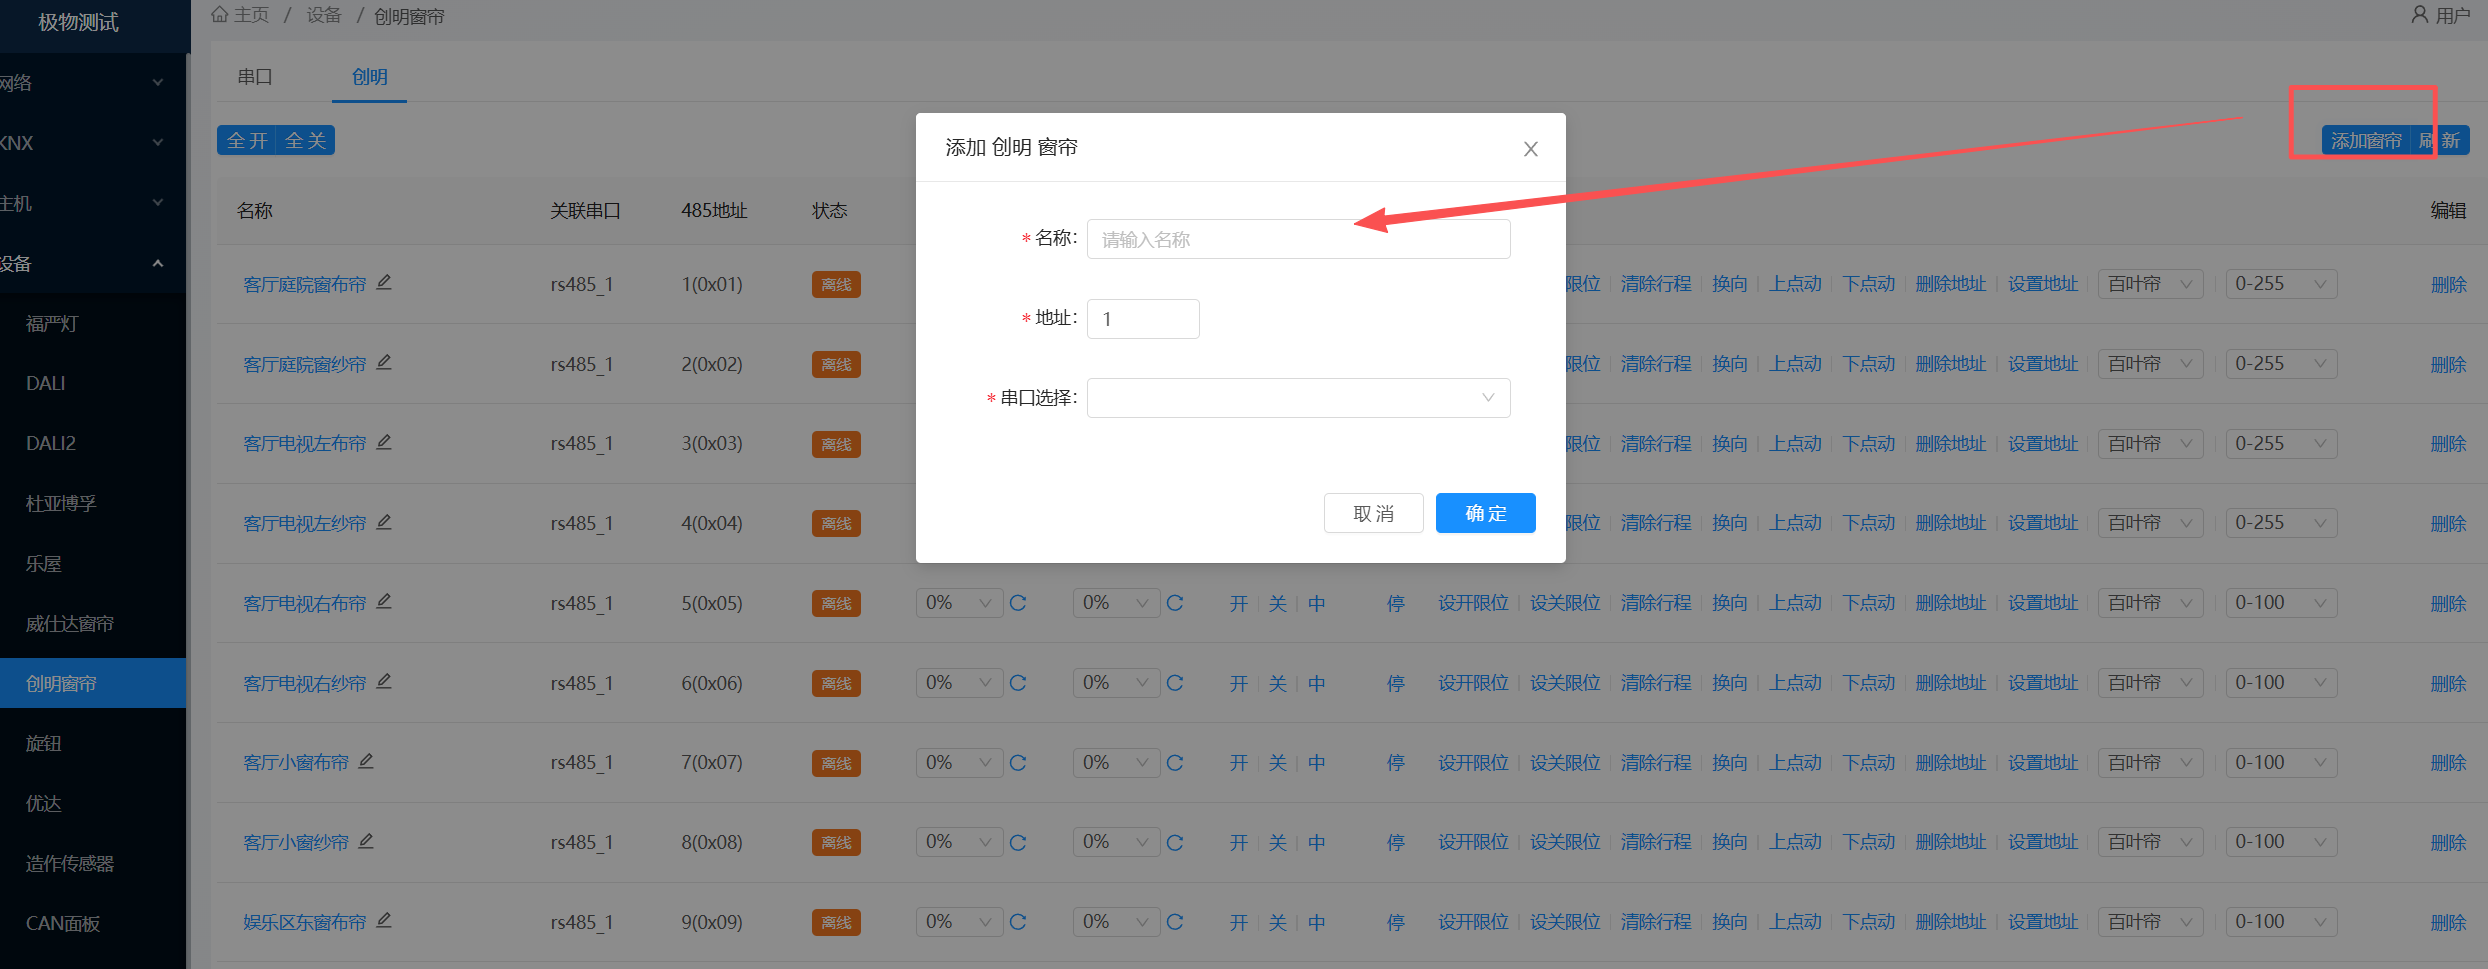Click 清除行程 for 客厅小窗布帘 row
This screenshot has width=2488, height=969.
pos(1656,763)
